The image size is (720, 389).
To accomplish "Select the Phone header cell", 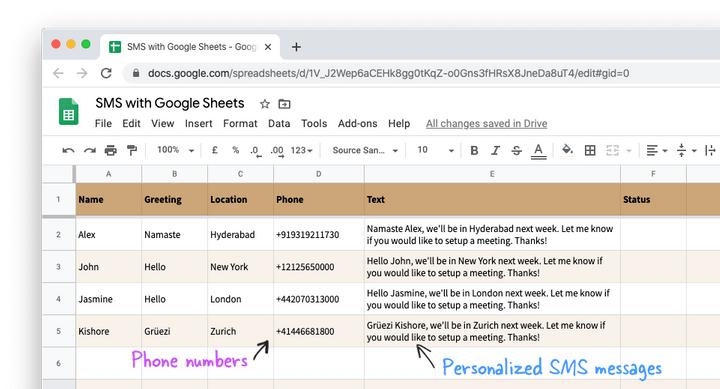I will 319,199.
